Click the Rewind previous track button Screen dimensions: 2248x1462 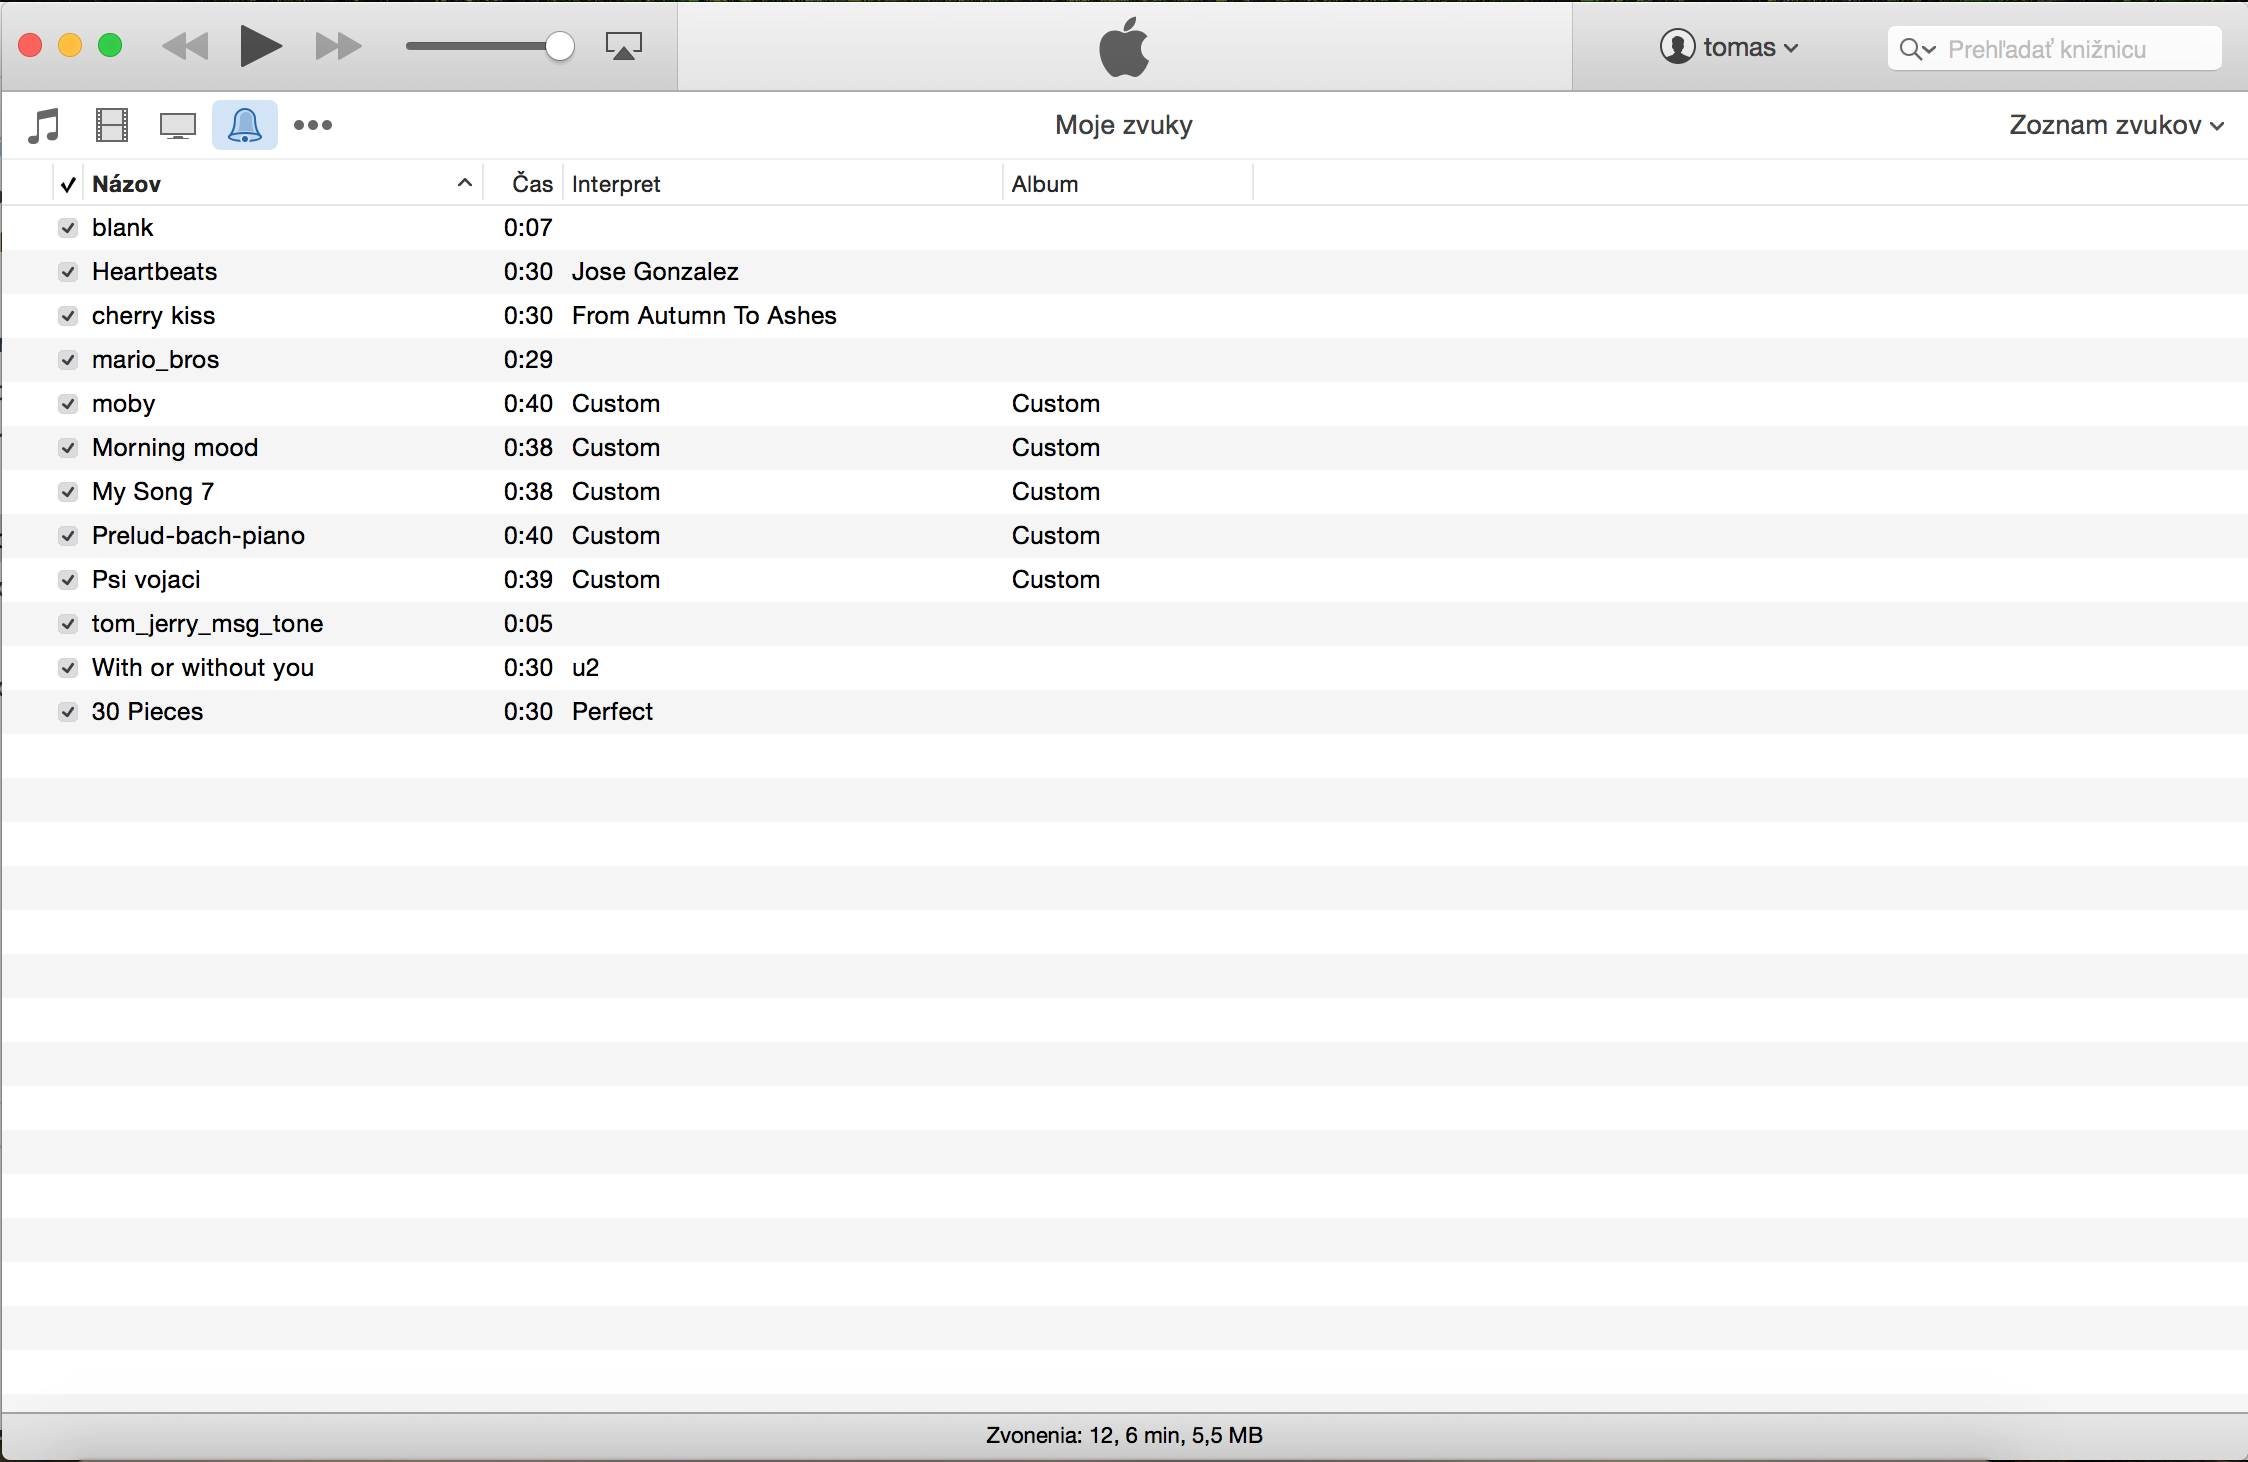pos(185,46)
